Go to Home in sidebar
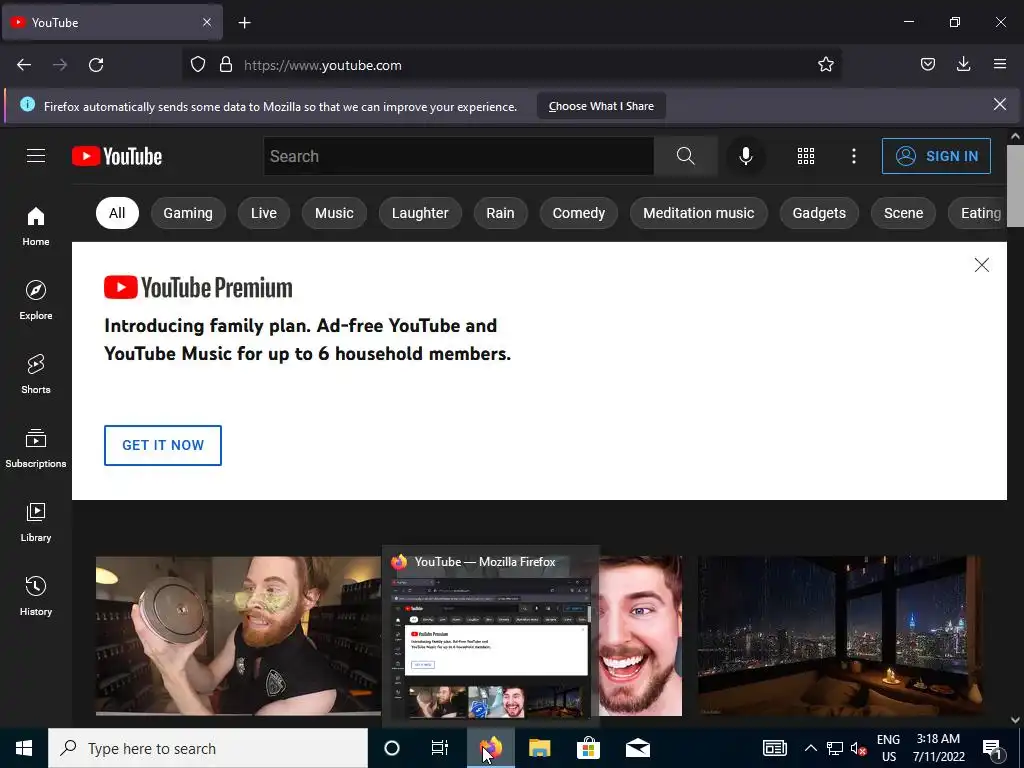This screenshot has width=1024, height=768. pos(36,227)
